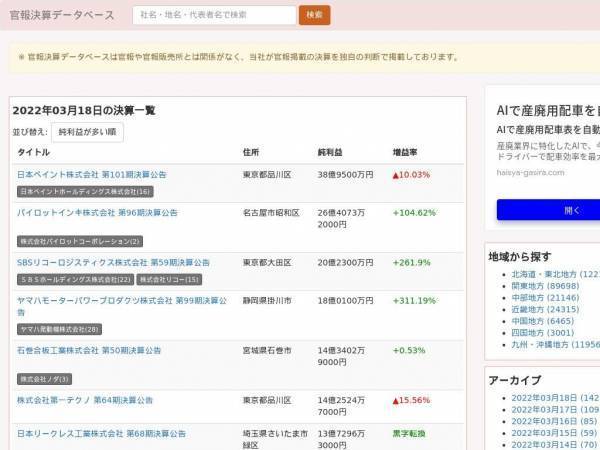Viewport: 600px width, 450px height.
Task: Select the 株式会社ノダ(3) tag
Action: pyautogui.click(x=44, y=379)
